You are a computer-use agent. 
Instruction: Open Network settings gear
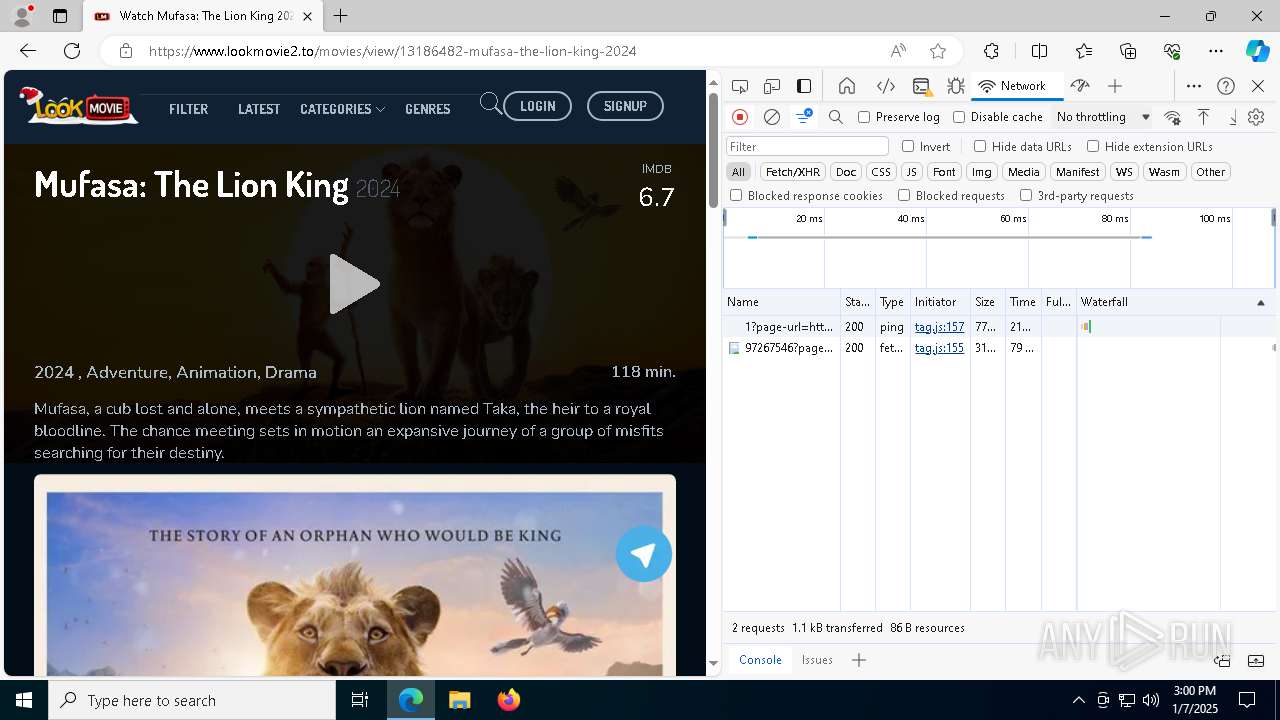(x=1256, y=117)
